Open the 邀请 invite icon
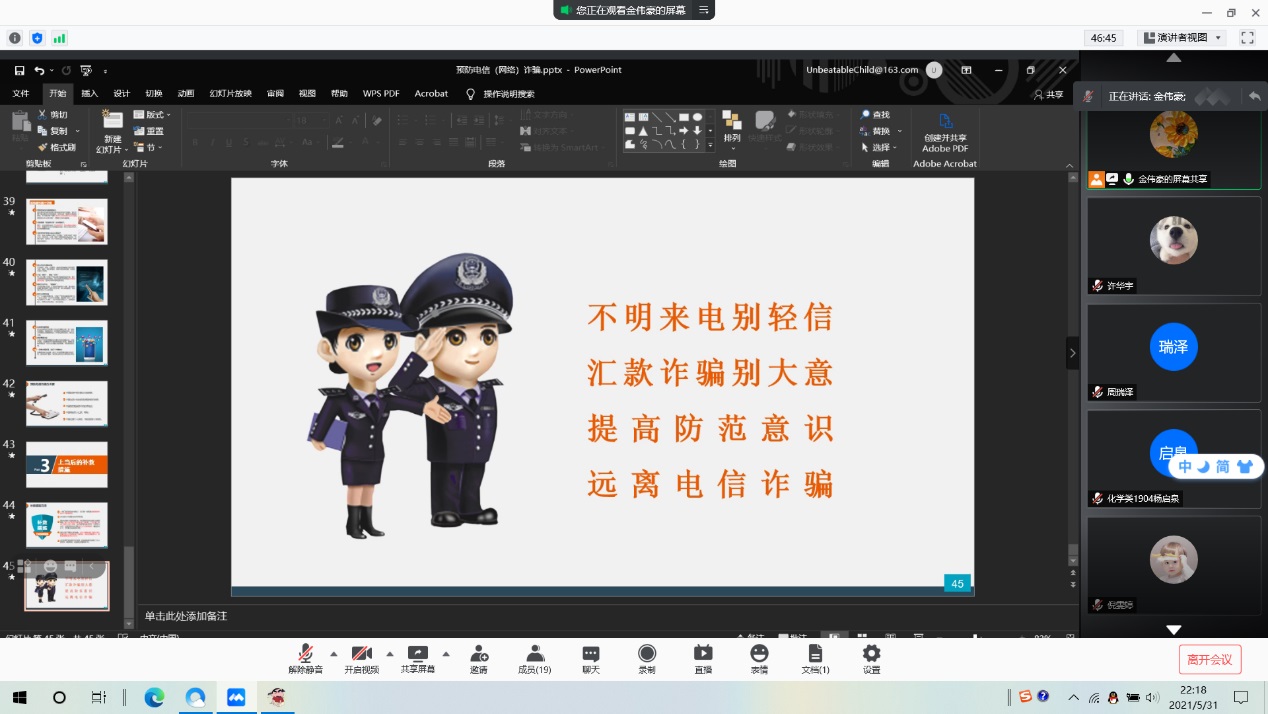The width and height of the screenshot is (1268, 714). click(x=479, y=658)
